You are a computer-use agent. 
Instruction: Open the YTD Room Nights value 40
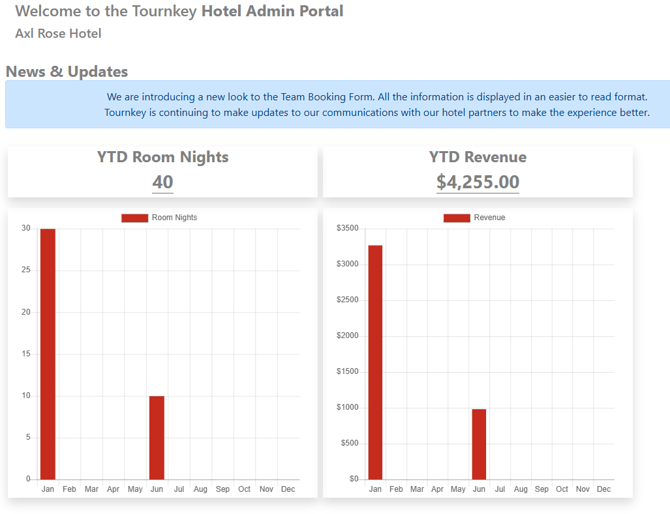click(x=163, y=182)
